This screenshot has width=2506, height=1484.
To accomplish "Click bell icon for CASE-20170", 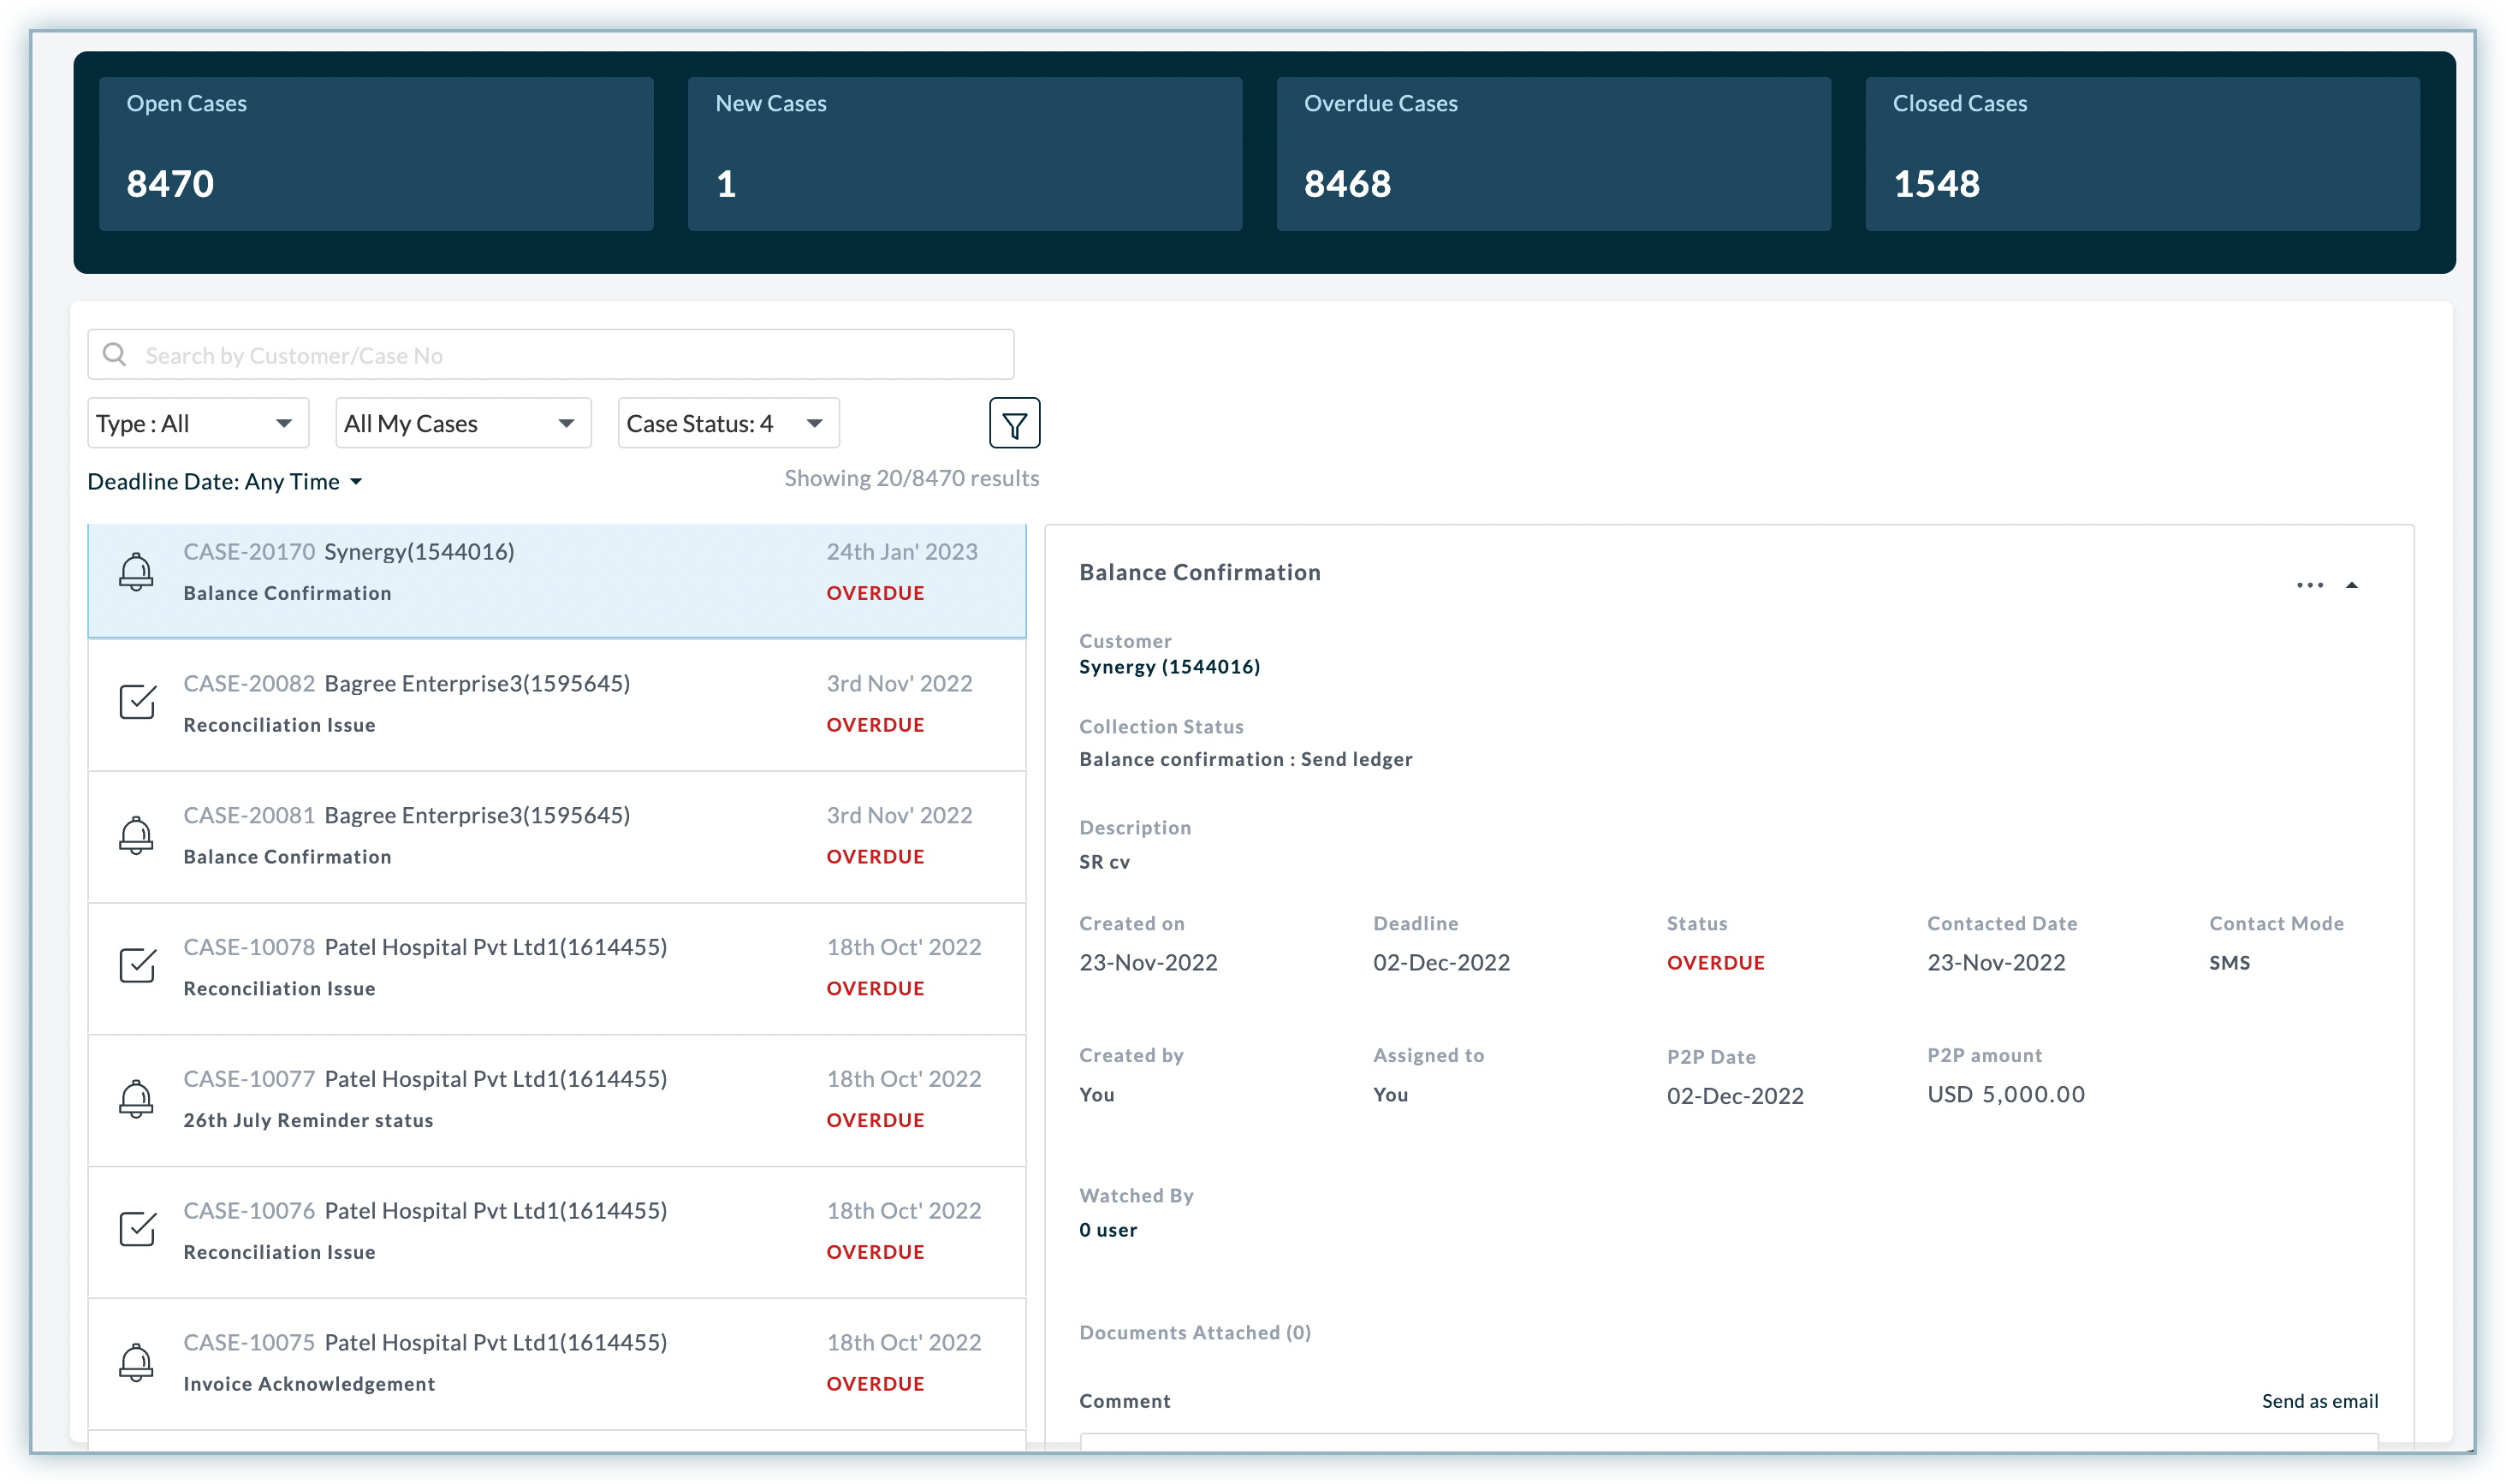I will 136,572.
